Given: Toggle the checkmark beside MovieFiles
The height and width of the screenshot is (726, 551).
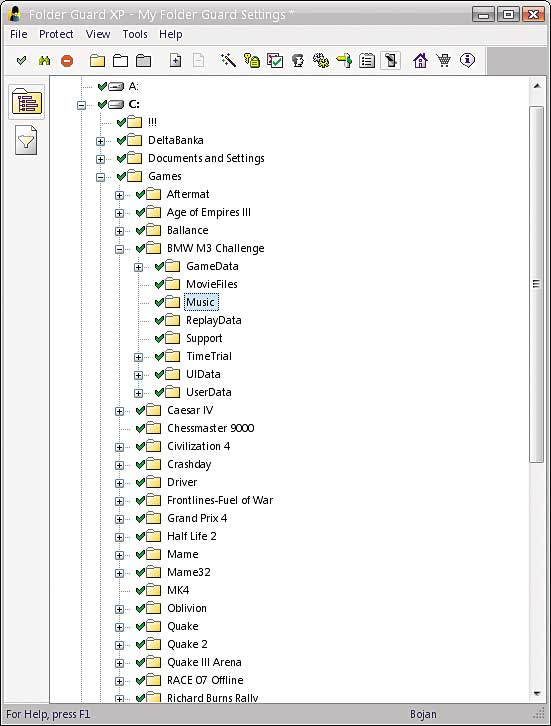Looking at the screenshot, I should 159,284.
